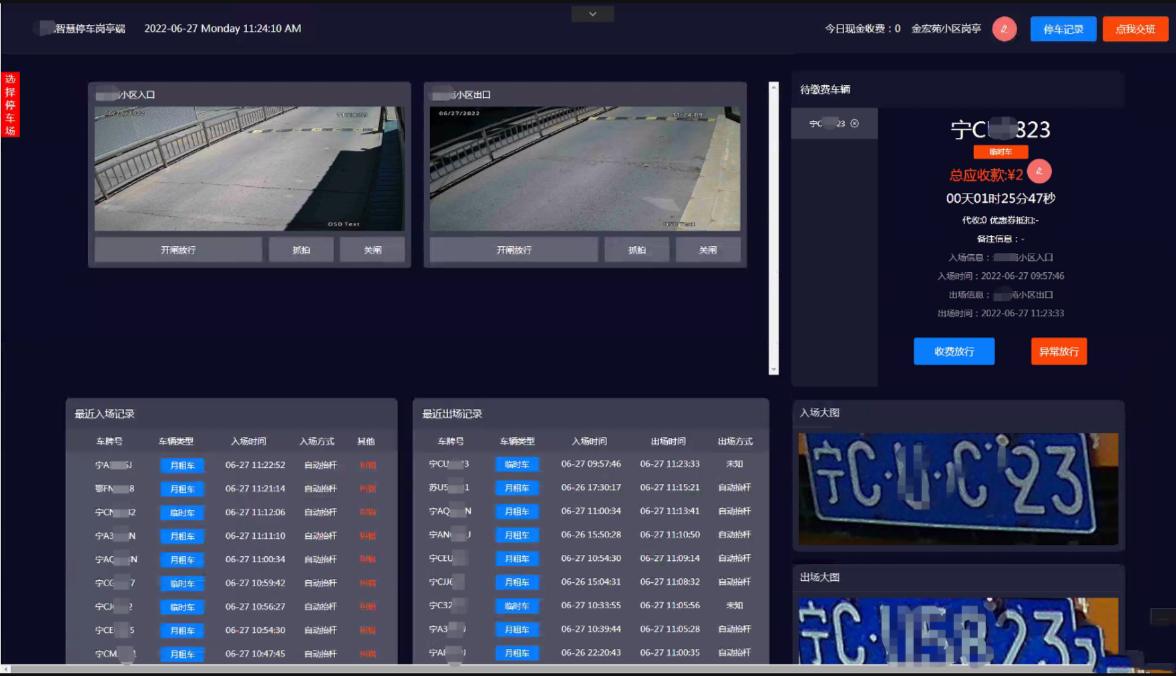Open the 选择停车场 side tab
Viewport: 1176px width, 676px height.
pos(10,104)
